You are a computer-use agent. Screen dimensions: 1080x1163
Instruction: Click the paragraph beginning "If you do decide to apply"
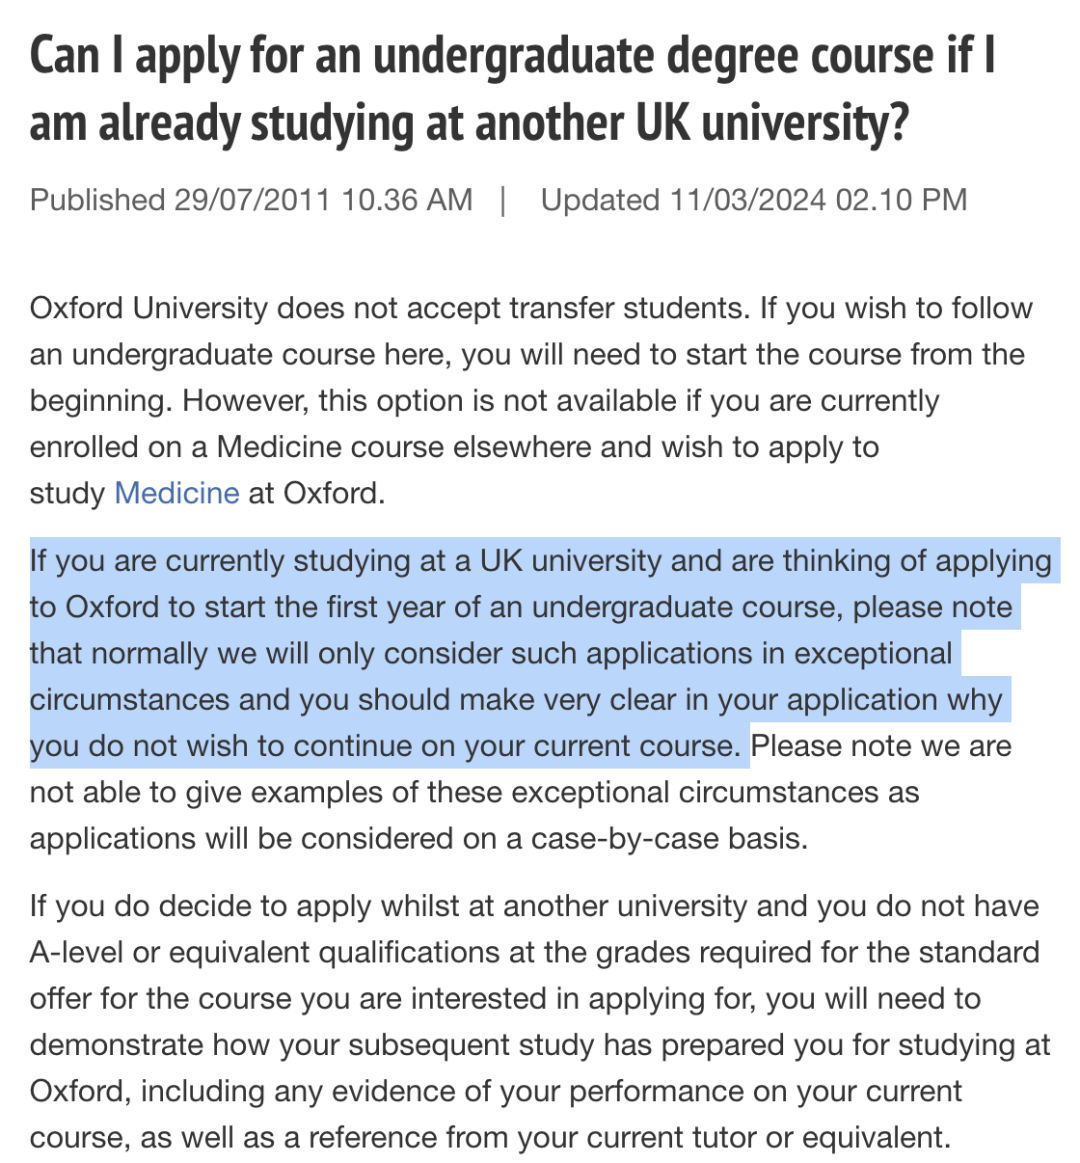540,1021
